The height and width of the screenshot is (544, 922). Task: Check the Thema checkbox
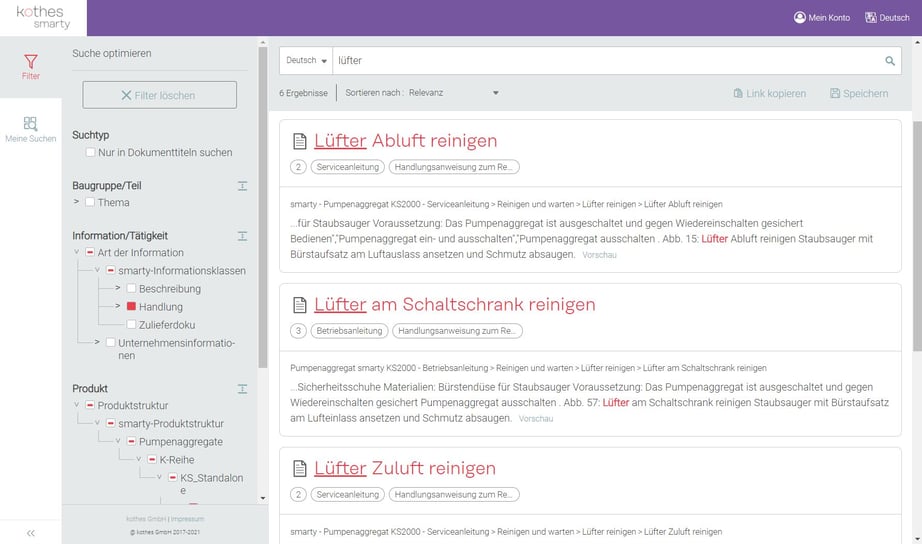click(x=90, y=202)
